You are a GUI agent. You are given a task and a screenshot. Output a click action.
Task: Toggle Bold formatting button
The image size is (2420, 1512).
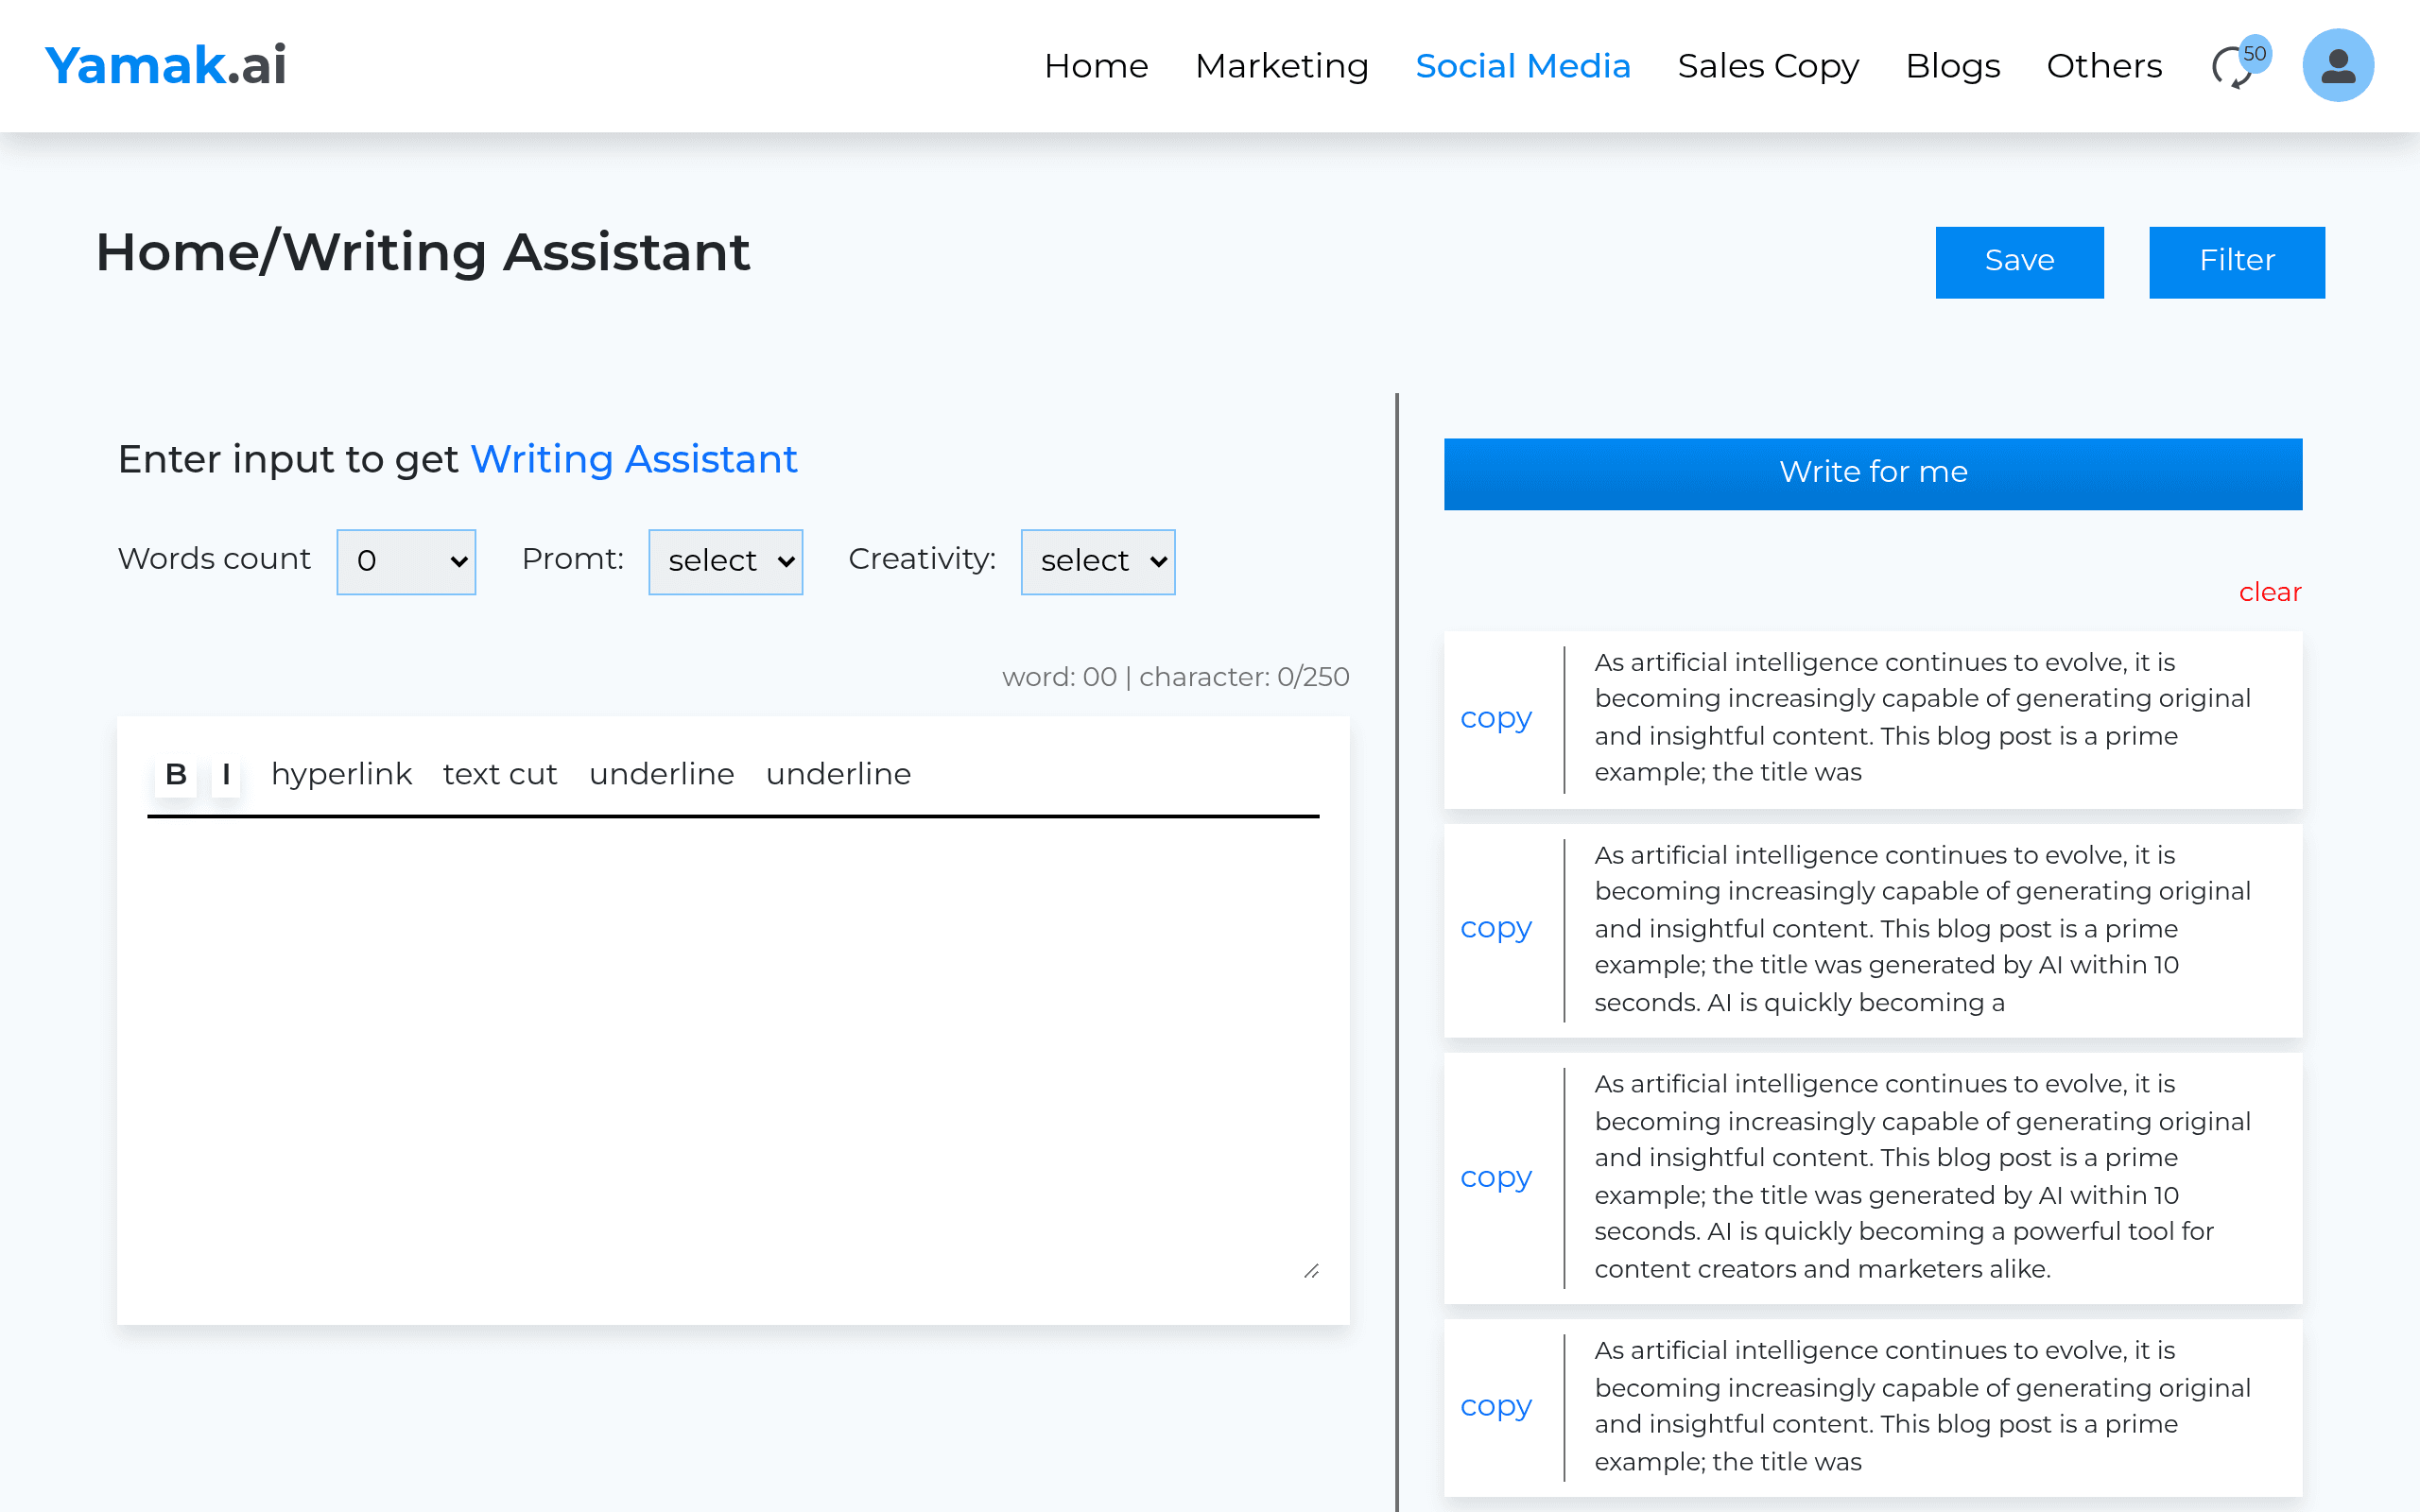point(176,774)
